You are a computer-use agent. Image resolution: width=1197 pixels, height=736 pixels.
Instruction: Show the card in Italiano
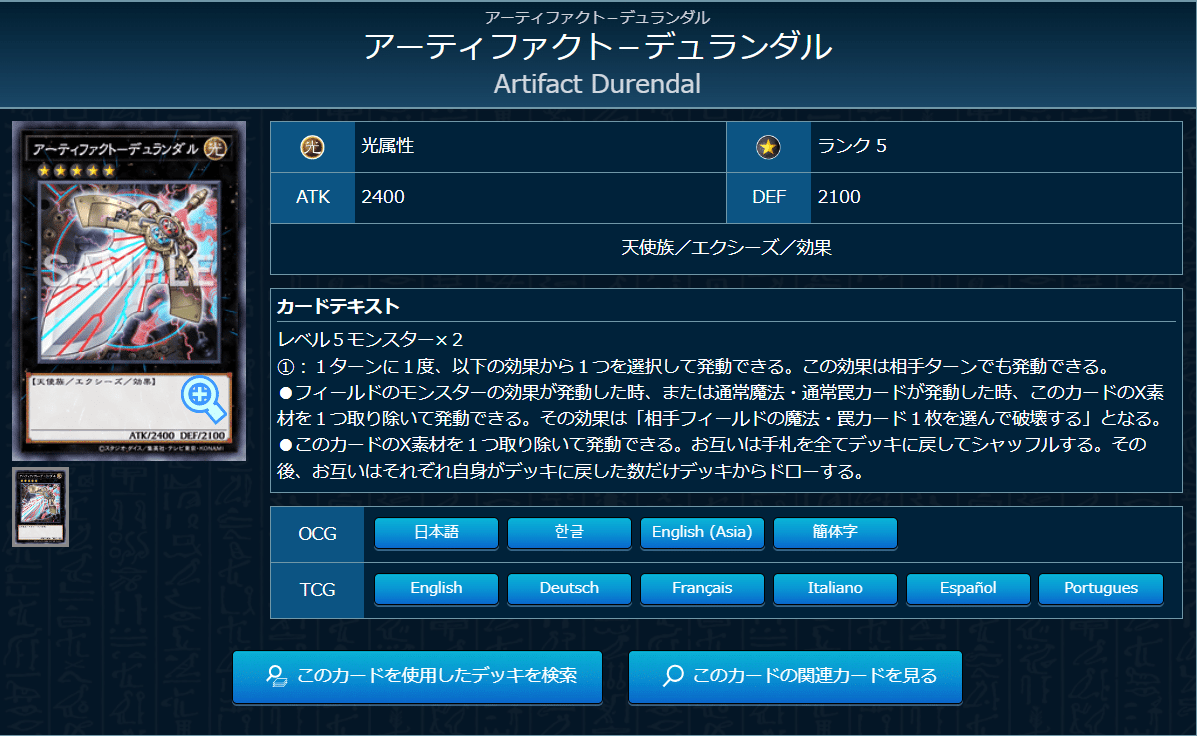(835, 589)
